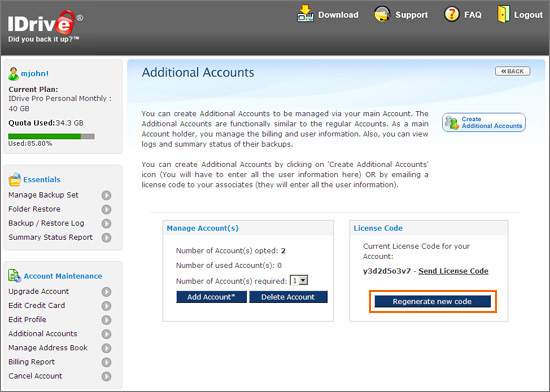This screenshot has width=550, height=392.
Task: Click the Number of used Account(s): 0 text
Action: tap(229, 265)
